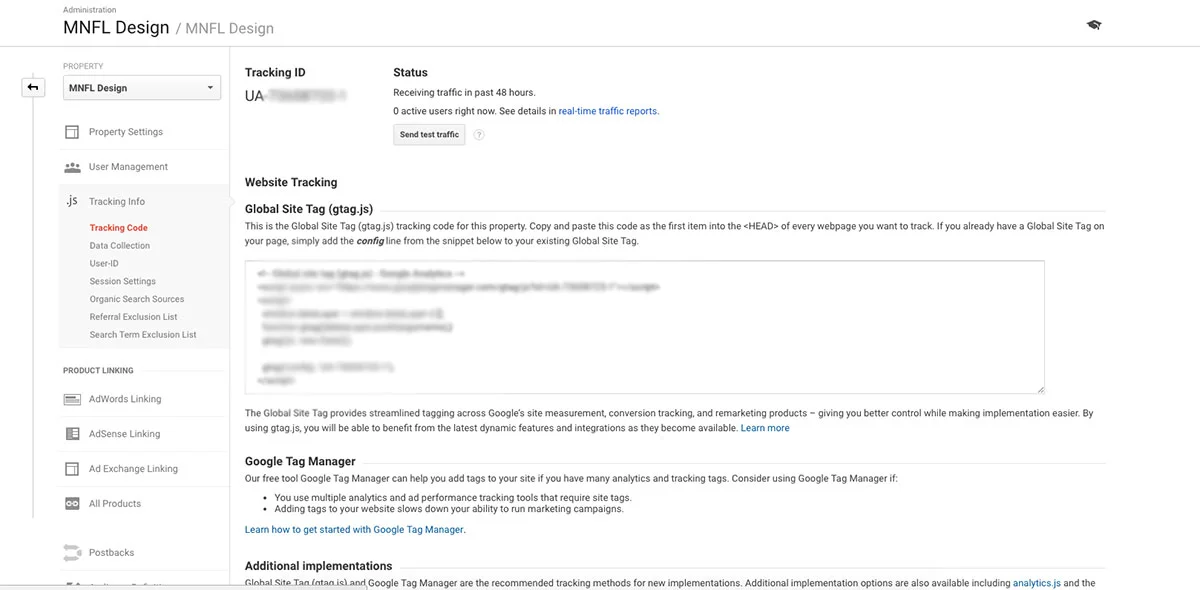Select Tracking Code submenu item
The height and width of the screenshot is (590, 1200).
pos(118,228)
